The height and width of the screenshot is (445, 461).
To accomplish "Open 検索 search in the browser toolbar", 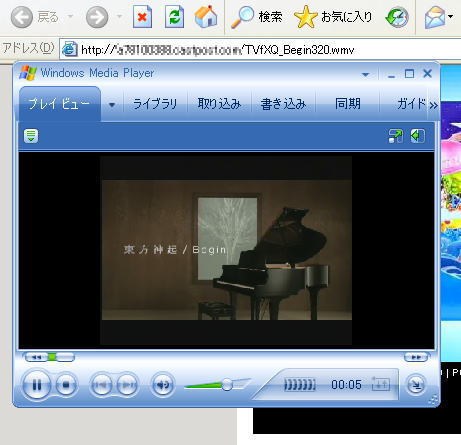I will point(257,17).
